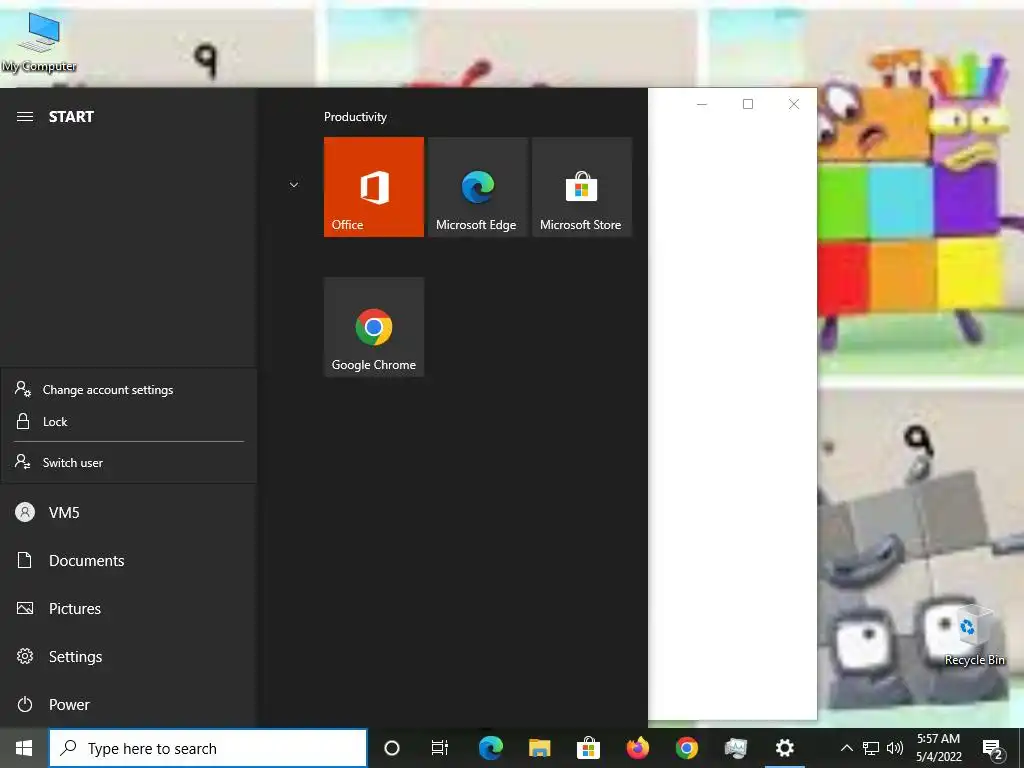Screen dimensions: 1024x768
Task: Minimize the blank white window
Action: (702, 104)
